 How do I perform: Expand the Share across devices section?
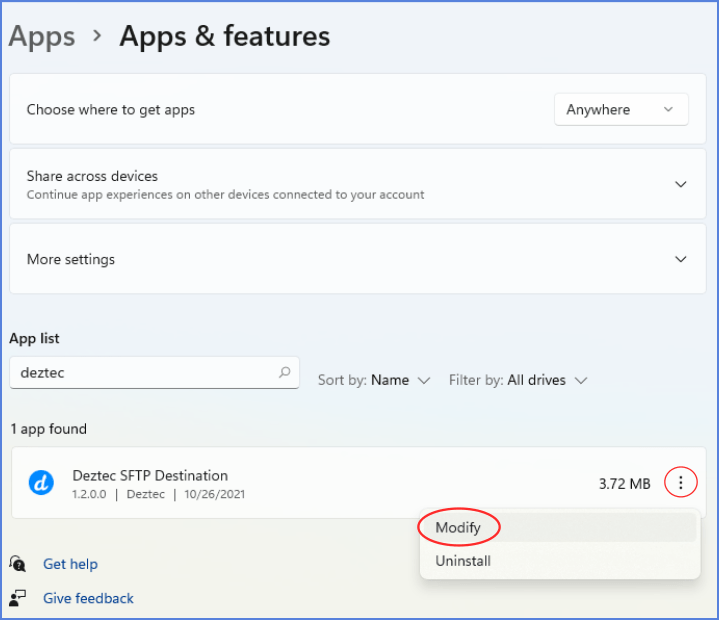(358, 184)
